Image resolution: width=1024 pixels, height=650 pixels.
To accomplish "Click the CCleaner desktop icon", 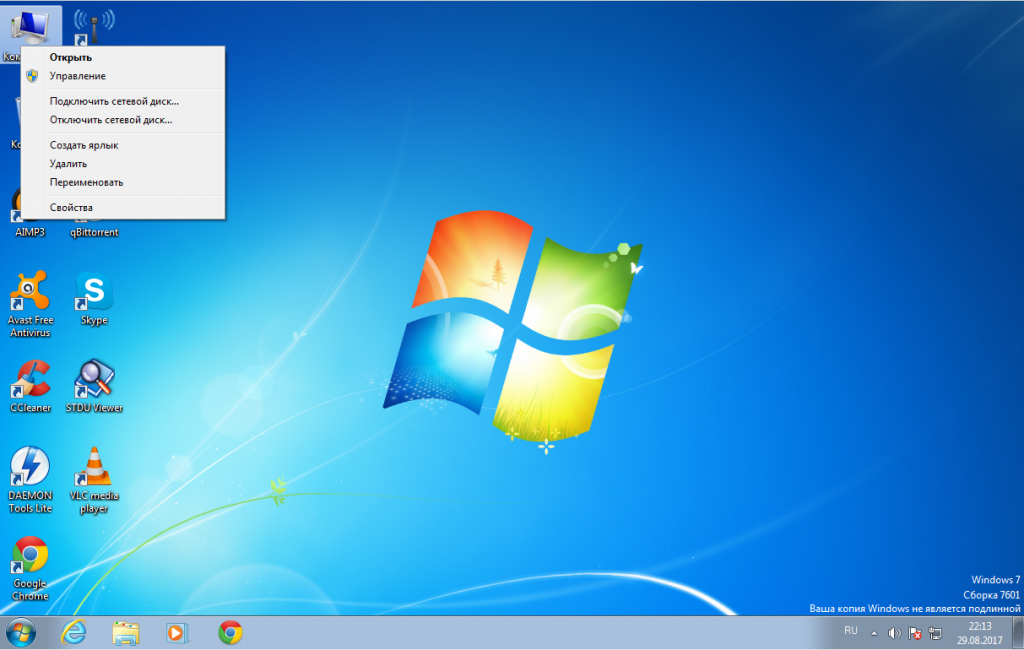I will [30, 382].
